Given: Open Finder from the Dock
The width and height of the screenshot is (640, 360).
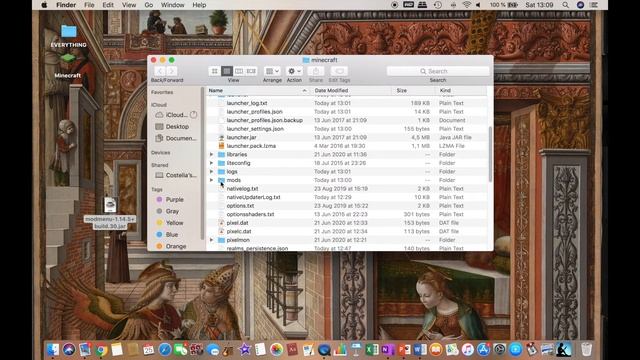Looking at the screenshot, I should point(53,350).
